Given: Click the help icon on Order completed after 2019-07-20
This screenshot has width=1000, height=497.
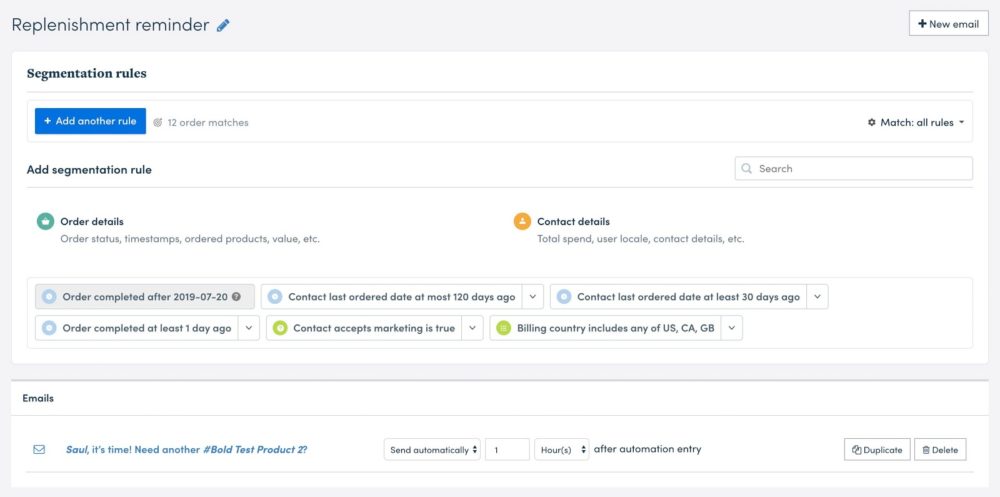Looking at the screenshot, I should click(x=236, y=297).
